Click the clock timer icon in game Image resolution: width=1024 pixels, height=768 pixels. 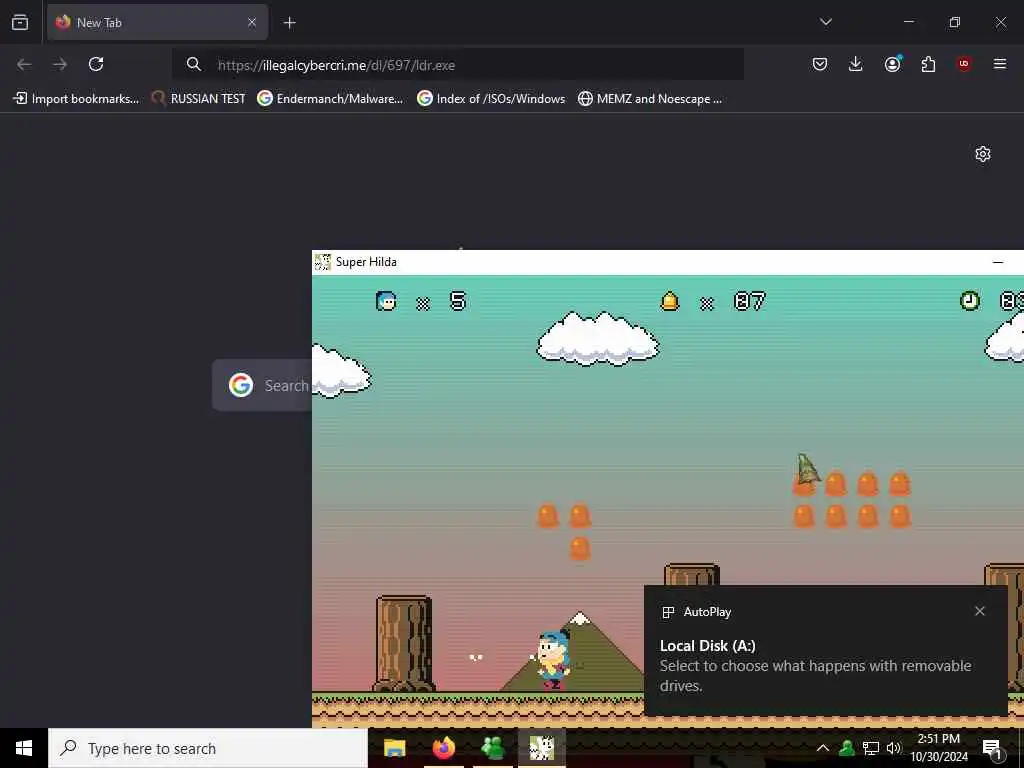tap(970, 301)
